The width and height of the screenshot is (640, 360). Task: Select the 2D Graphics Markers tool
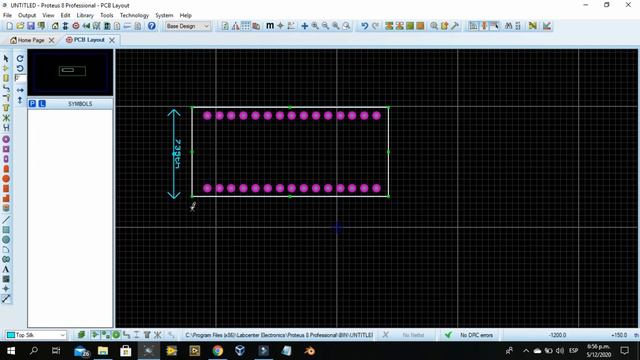pyautogui.click(x=6, y=289)
